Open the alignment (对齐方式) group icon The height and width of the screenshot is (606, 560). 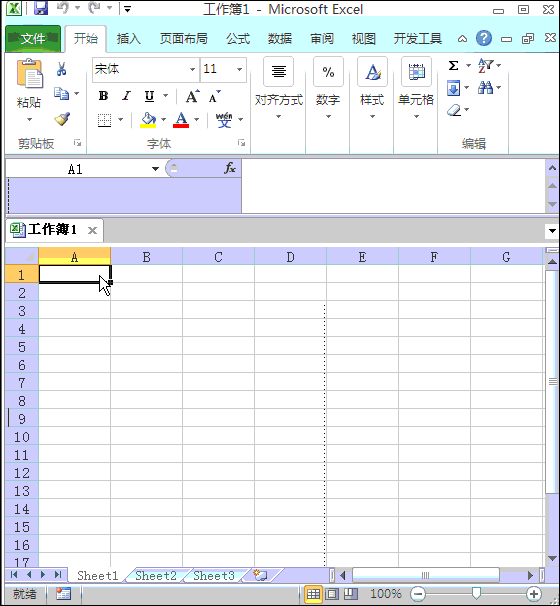tap(278, 71)
